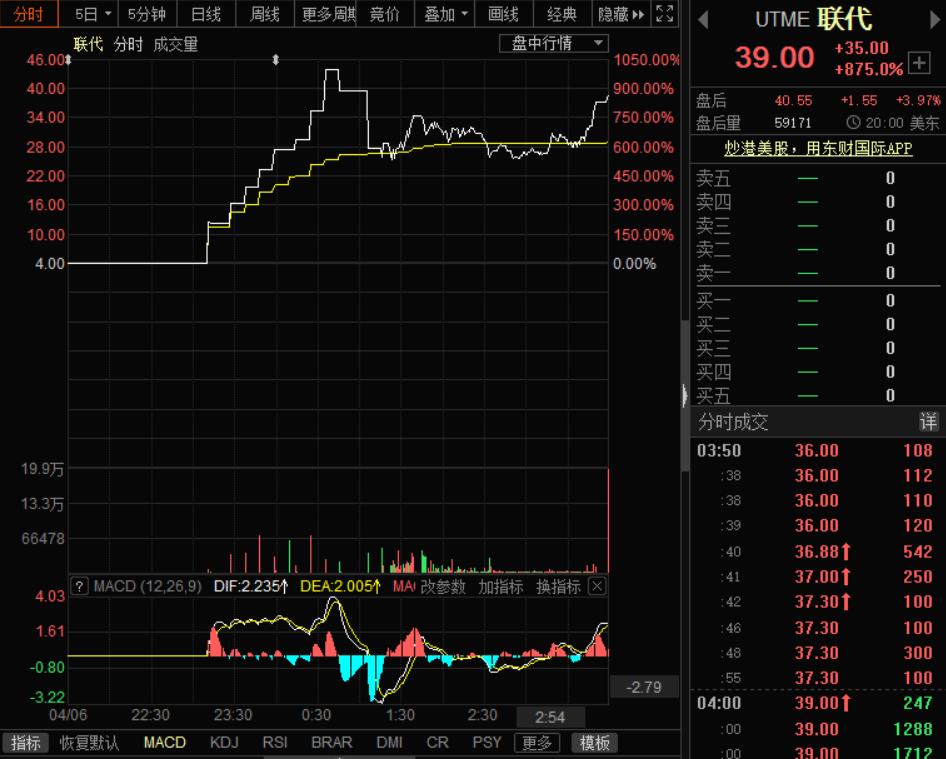Click the -2.79 MACD cursor value

click(644, 687)
